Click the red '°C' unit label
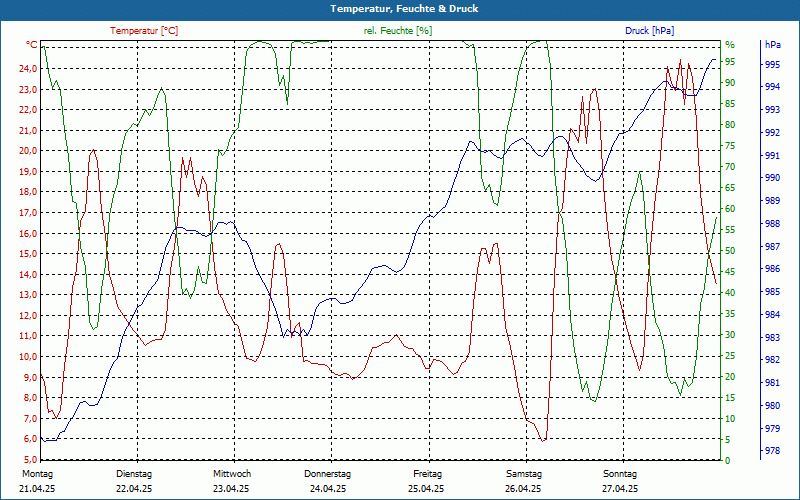This screenshot has width=800, height=500. [32, 45]
